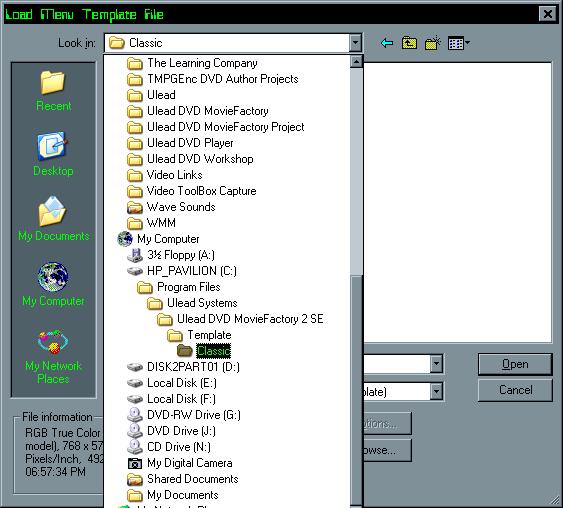This screenshot has height=508, width=563.
Task: Pick the Ulead DVD Workshop folder
Action: pos(190,159)
